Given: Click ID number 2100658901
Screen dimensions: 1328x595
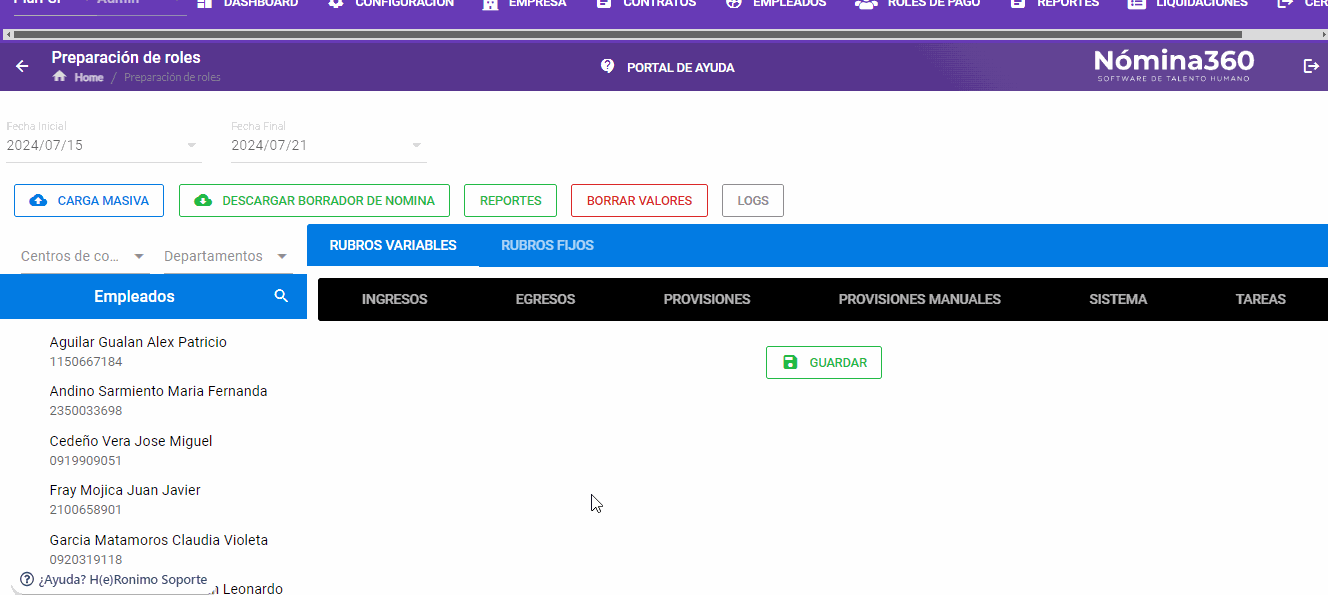Looking at the screenshot, I should [x=86, y=509].
